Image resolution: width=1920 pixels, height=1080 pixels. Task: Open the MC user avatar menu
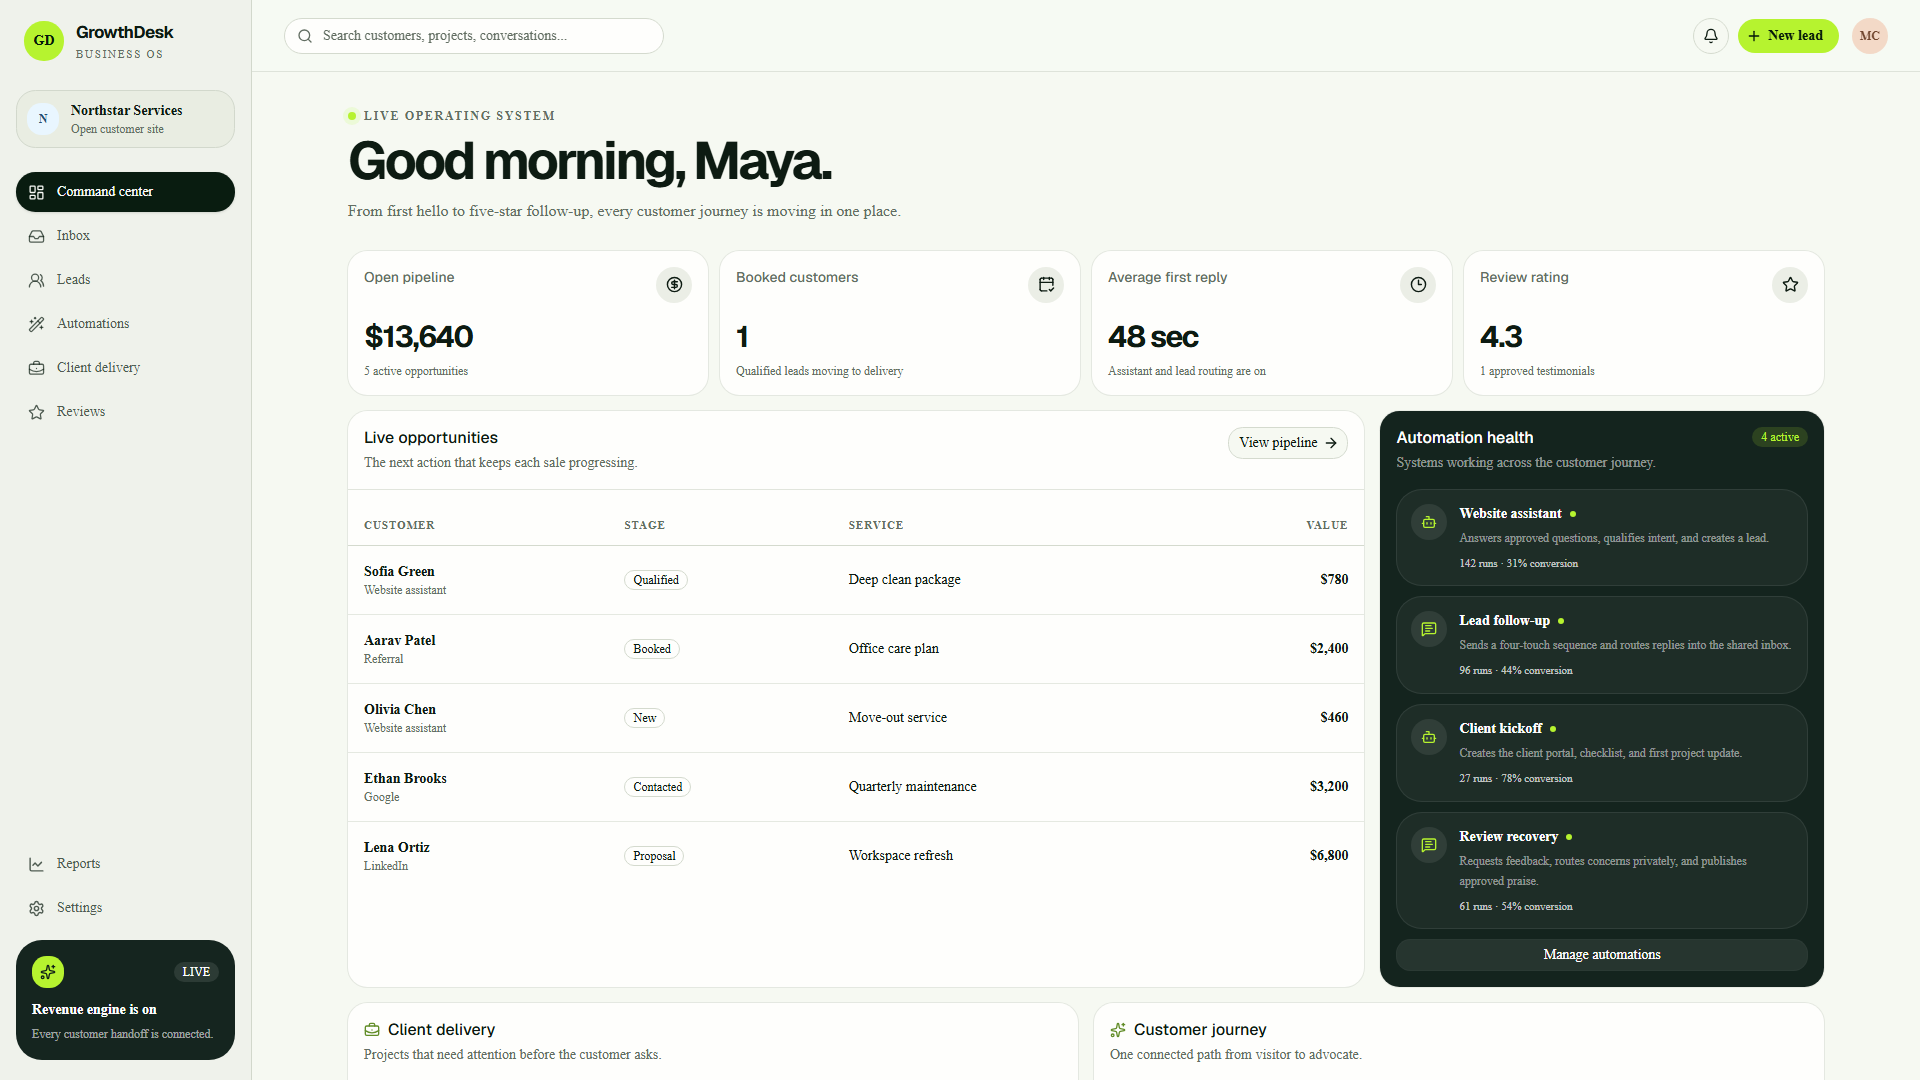point(1870,36)
